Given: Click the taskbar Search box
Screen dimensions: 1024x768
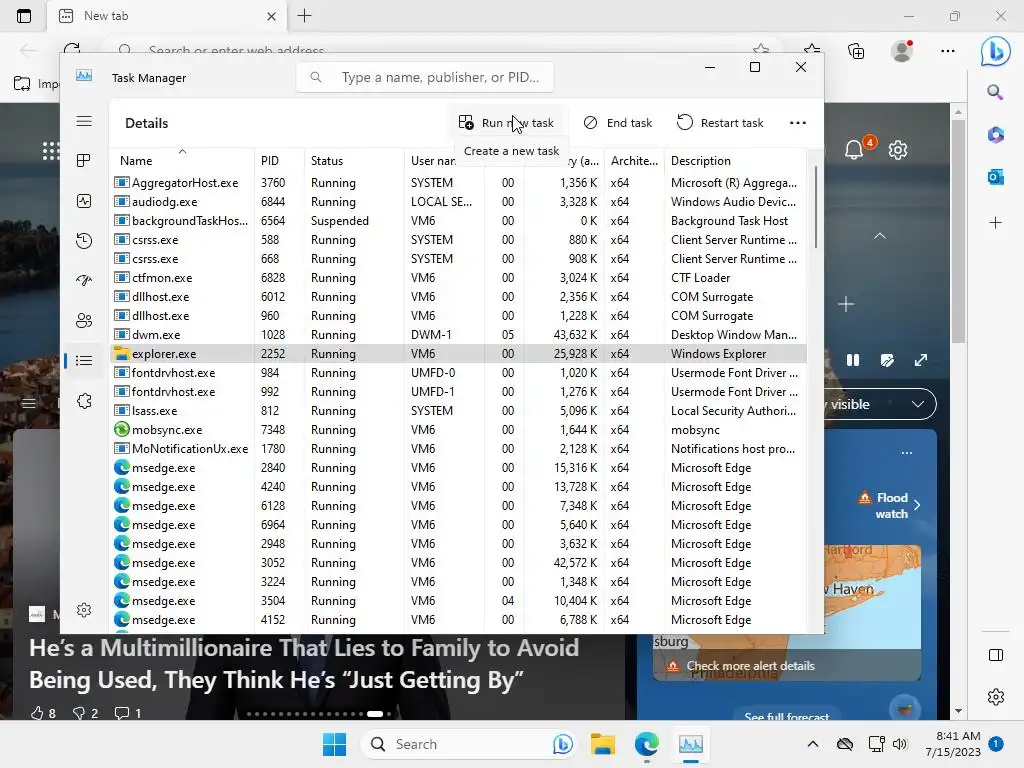Looking at the screenshot, I should click(469, 744).
